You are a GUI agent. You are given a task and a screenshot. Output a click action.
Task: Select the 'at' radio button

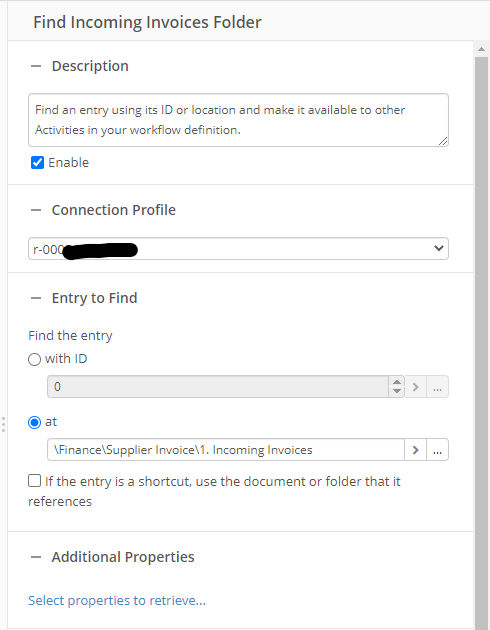35,422
